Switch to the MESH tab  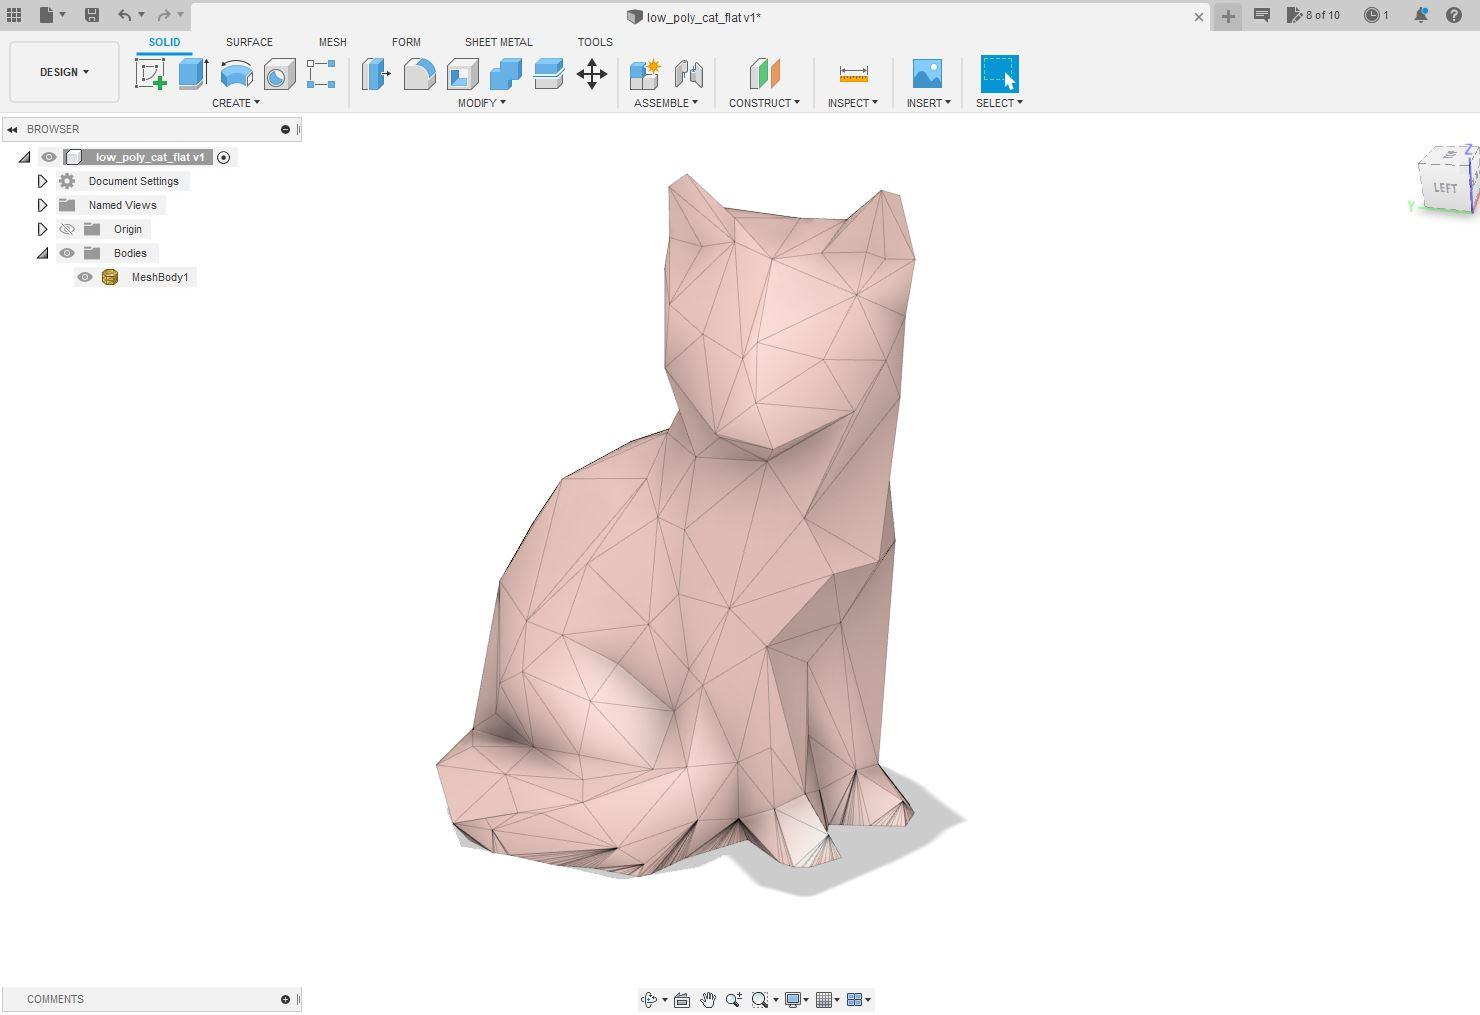tap(332, 42)
